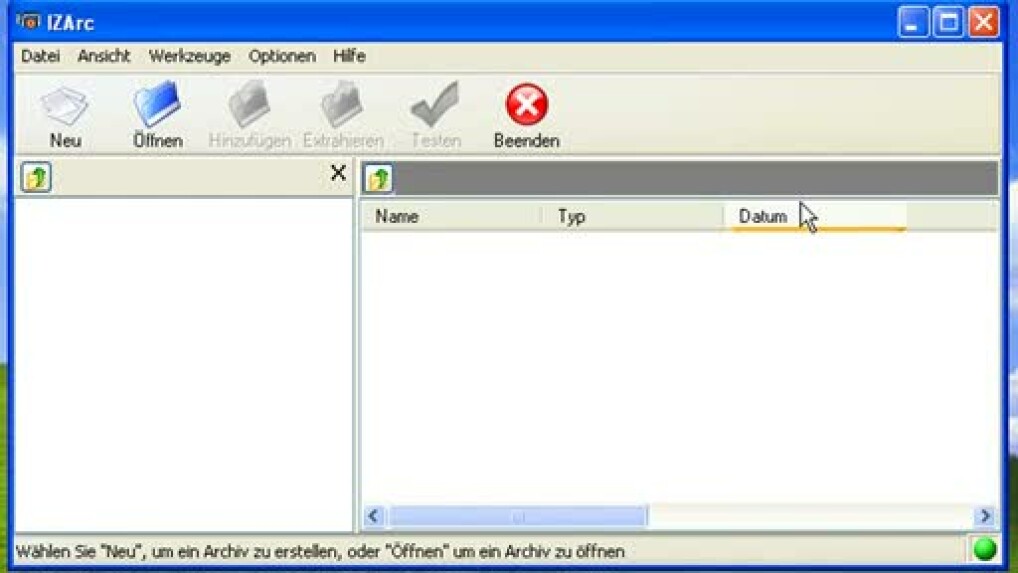Image resolution: width=1018 pixels, height=573 pixels.
Task: Open an archive with the Öffnen icon
Action: pos(156,104)
